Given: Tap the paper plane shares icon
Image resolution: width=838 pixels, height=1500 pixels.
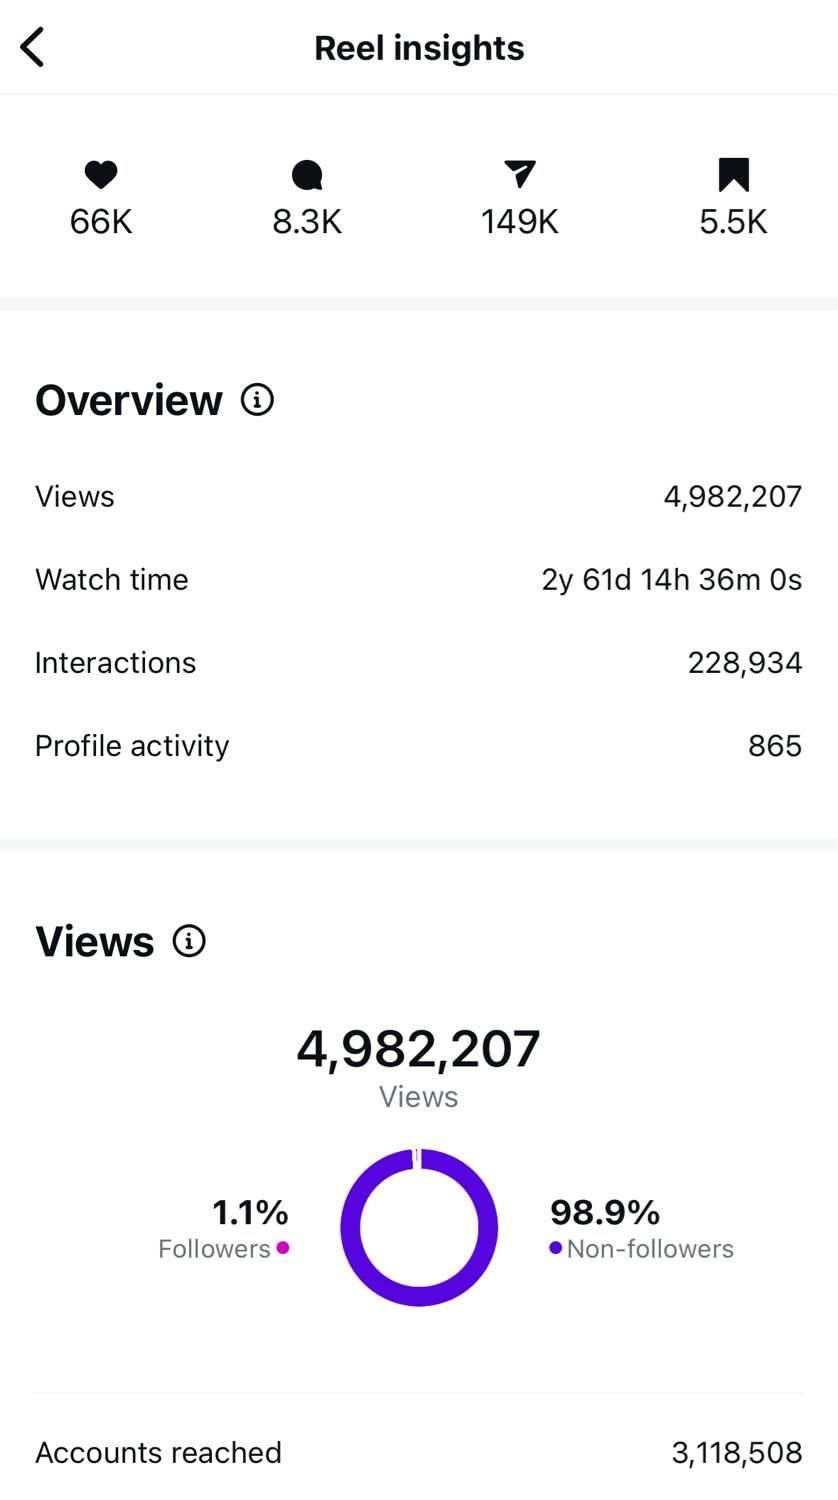Looking at the screenshot, I should pos(519,174).
